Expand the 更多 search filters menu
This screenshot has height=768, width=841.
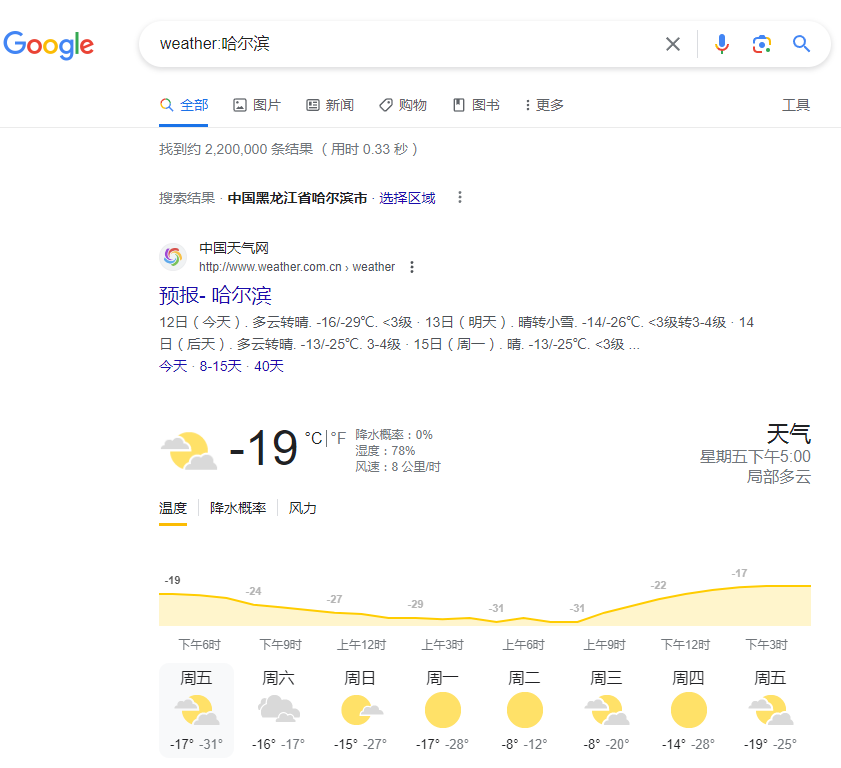544,105
